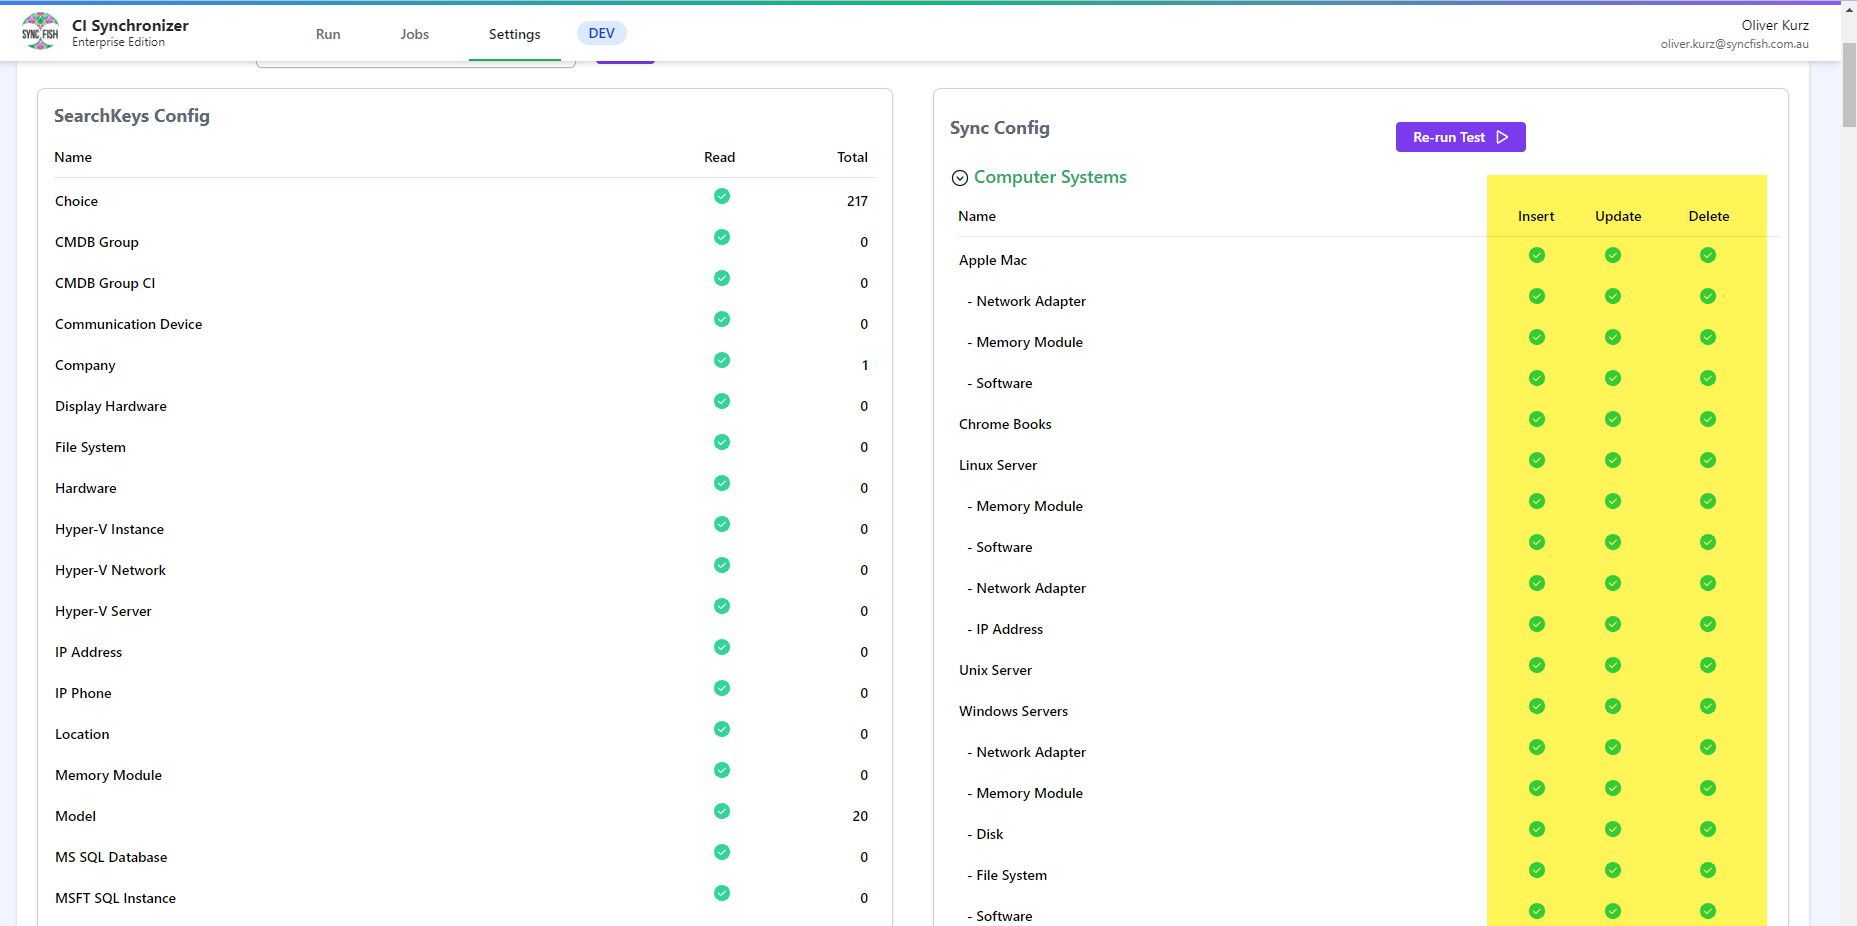Click the IP Phone read checkmark

722,688
